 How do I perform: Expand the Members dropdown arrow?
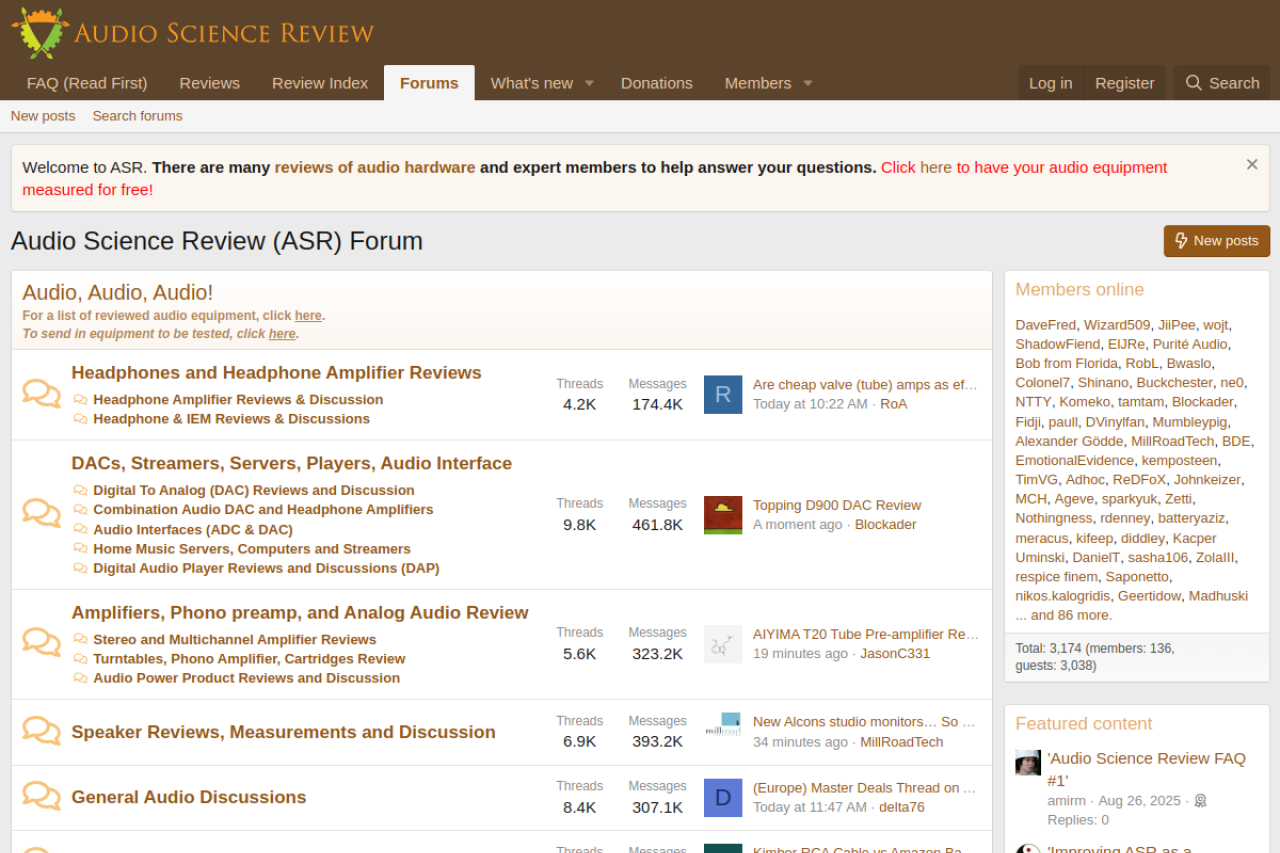[807, 83]
